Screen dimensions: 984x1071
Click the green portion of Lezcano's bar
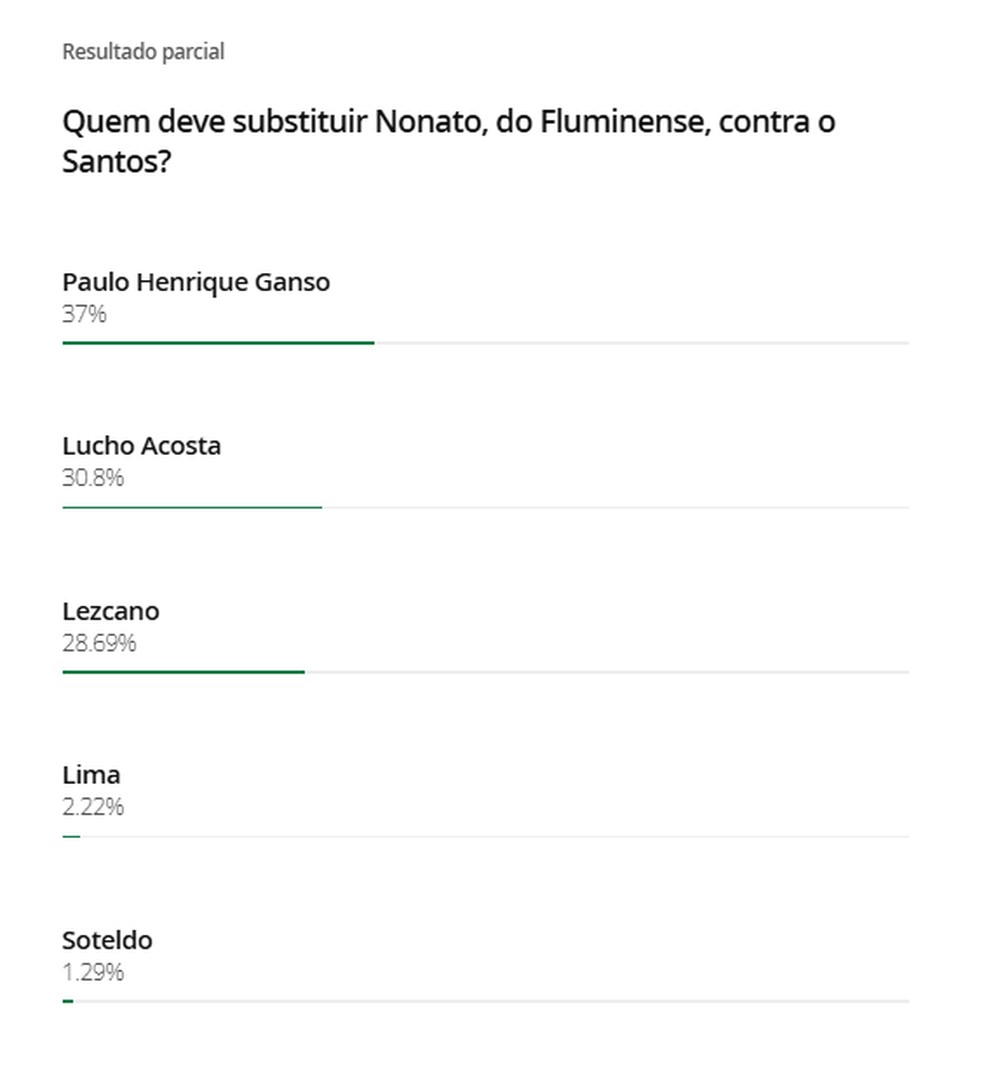click(x=184, y=672)
